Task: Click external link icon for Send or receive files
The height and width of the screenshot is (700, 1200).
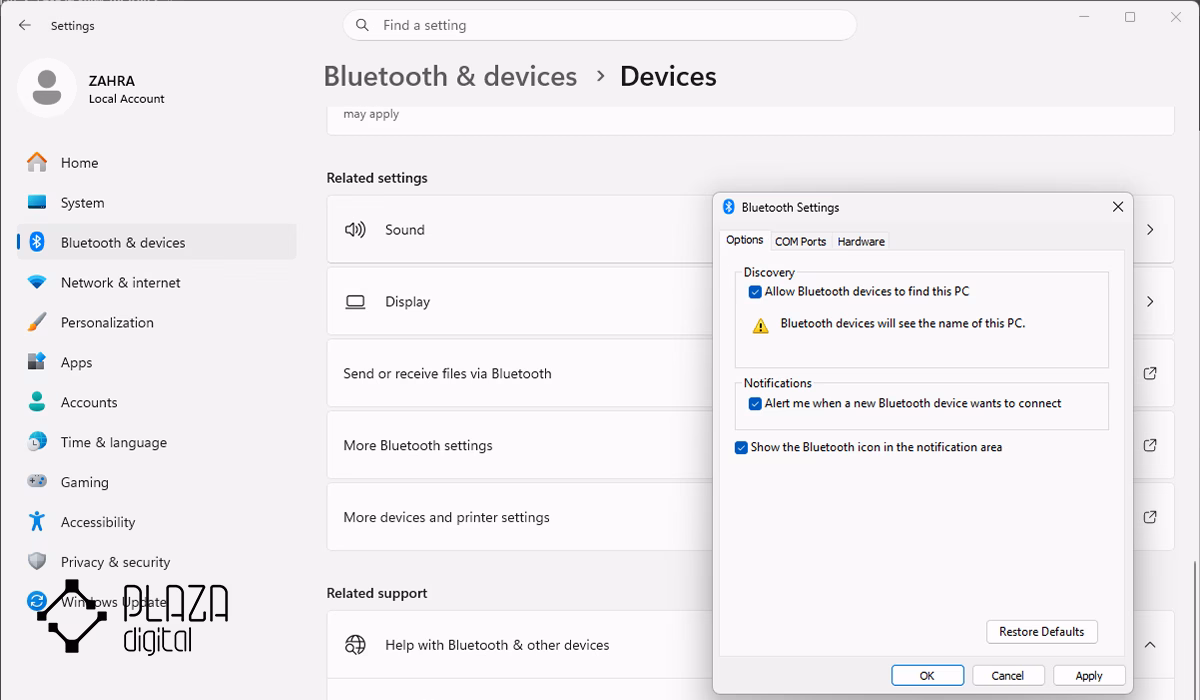Action: (1150, 373)
